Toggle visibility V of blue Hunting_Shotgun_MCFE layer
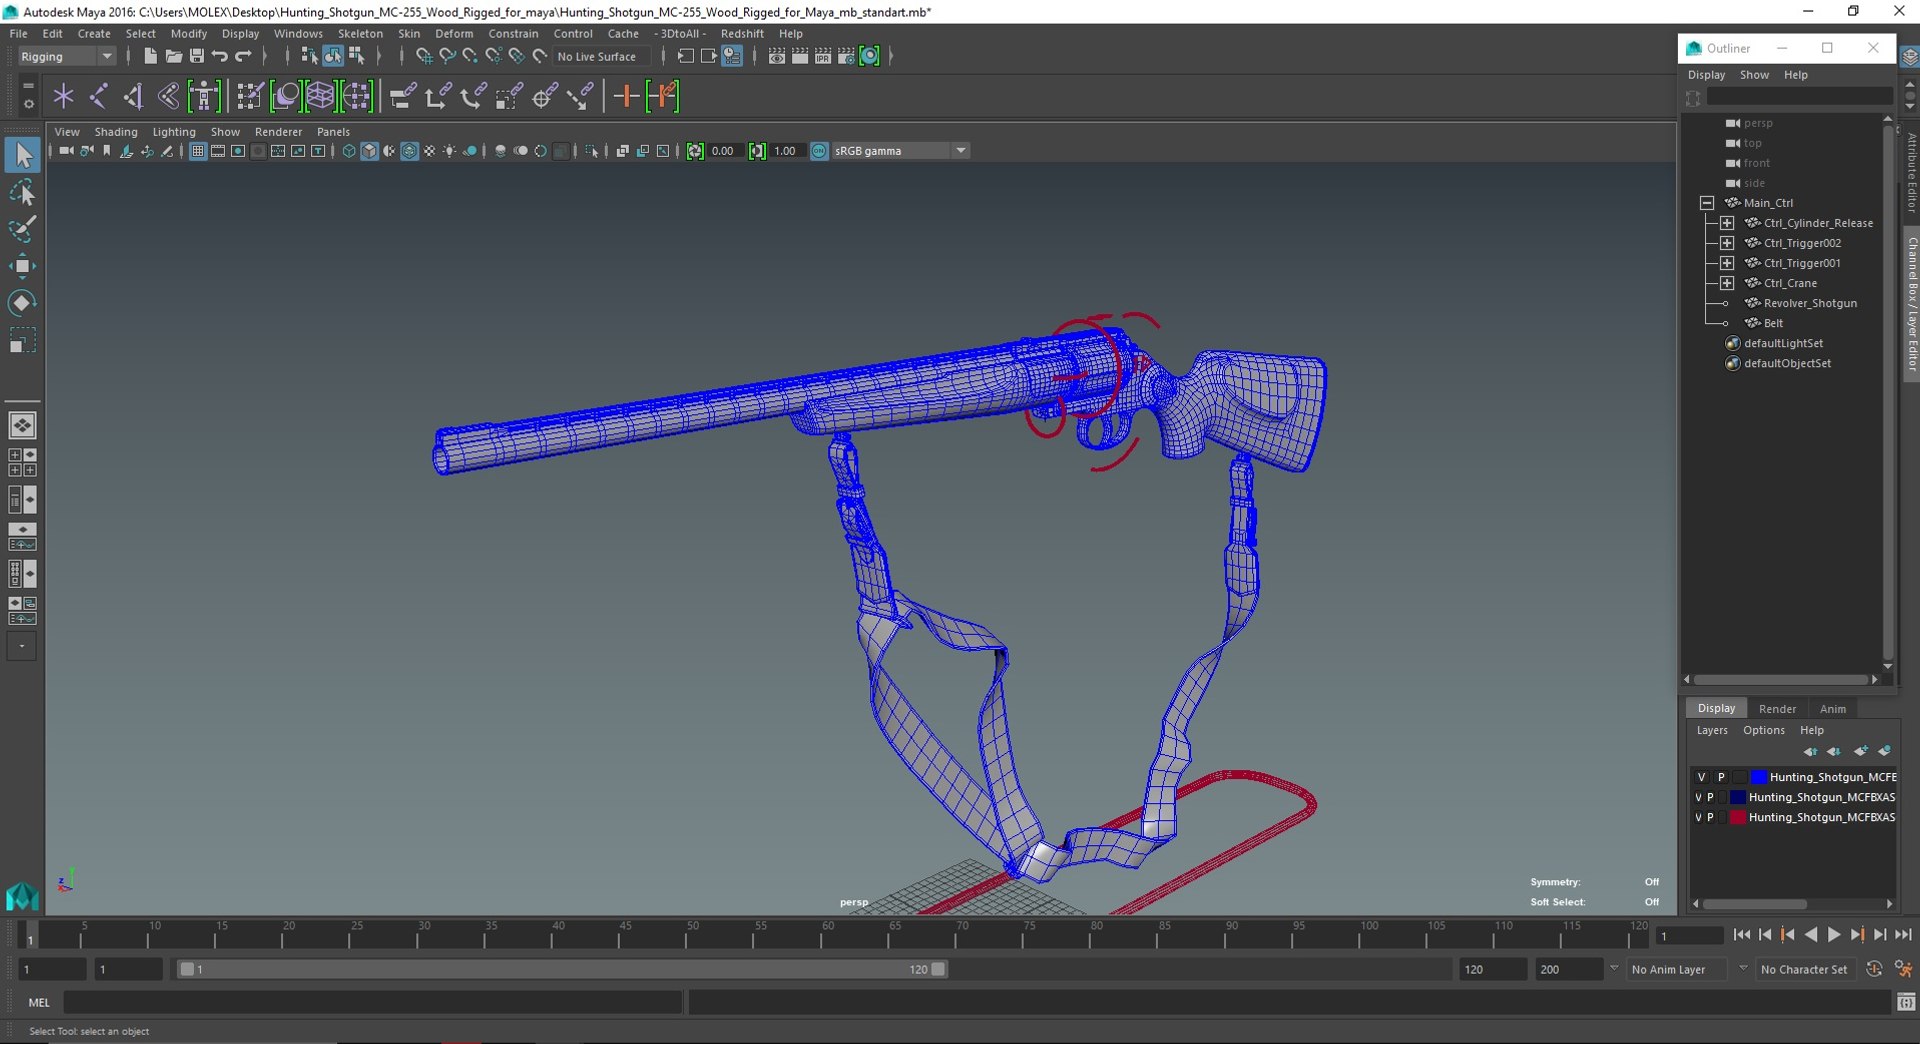Viewport: 1920px width, 1044px height. click(1701, 777)
